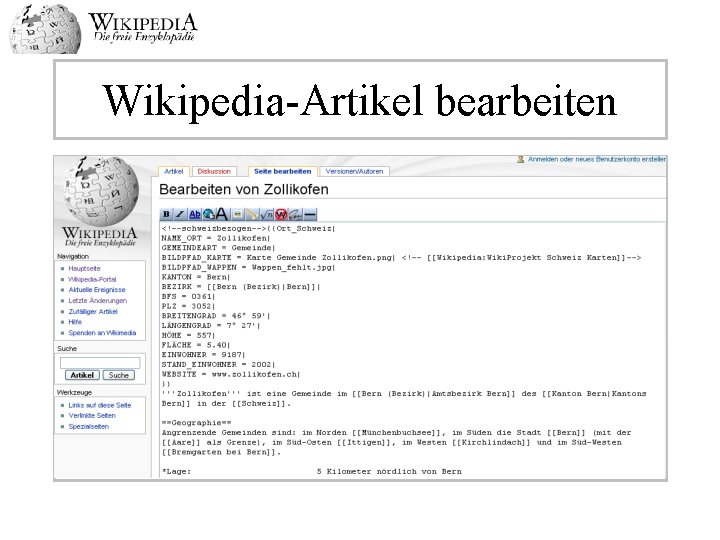Insert embedded image icon
Viewport: 720px width, 540px height.
click(x=238, y=214)
